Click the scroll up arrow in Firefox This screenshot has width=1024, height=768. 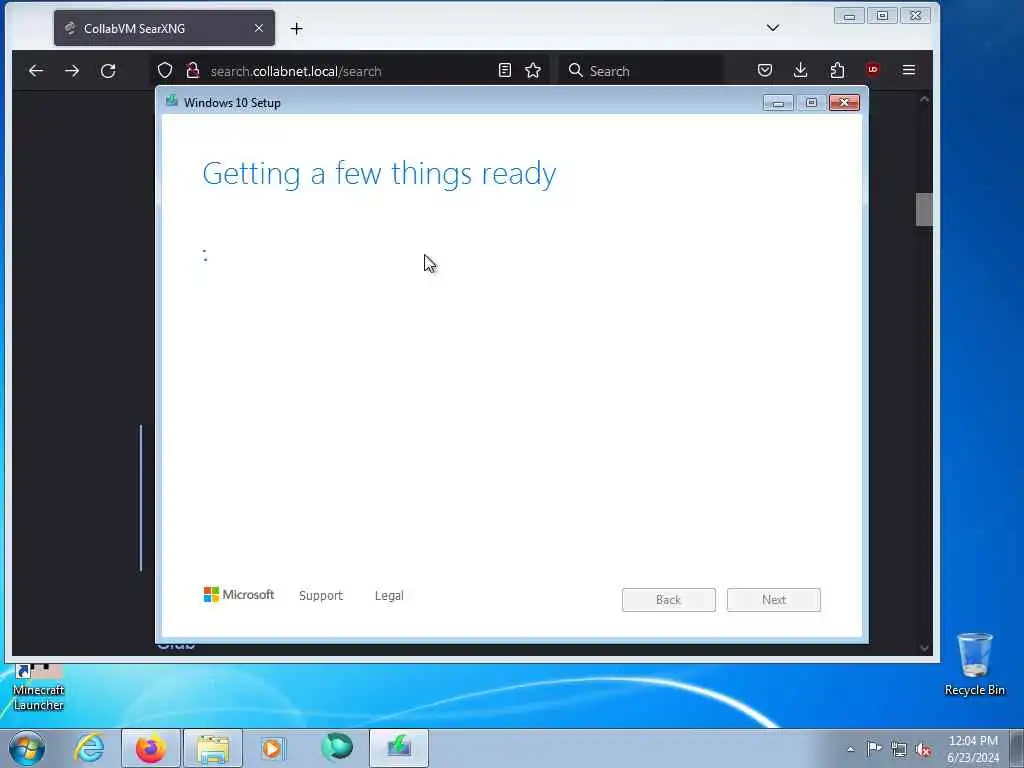(x=924, y=99)
